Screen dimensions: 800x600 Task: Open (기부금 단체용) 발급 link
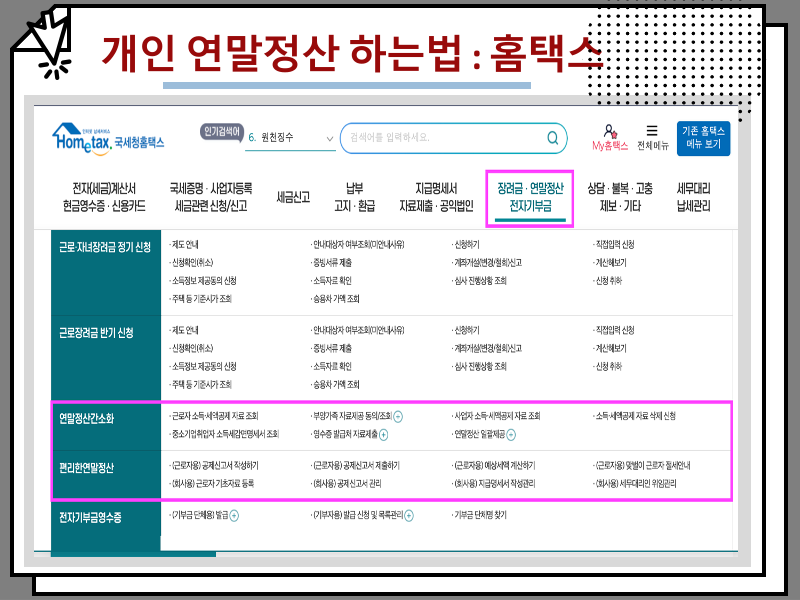click(x=199, y=515)
